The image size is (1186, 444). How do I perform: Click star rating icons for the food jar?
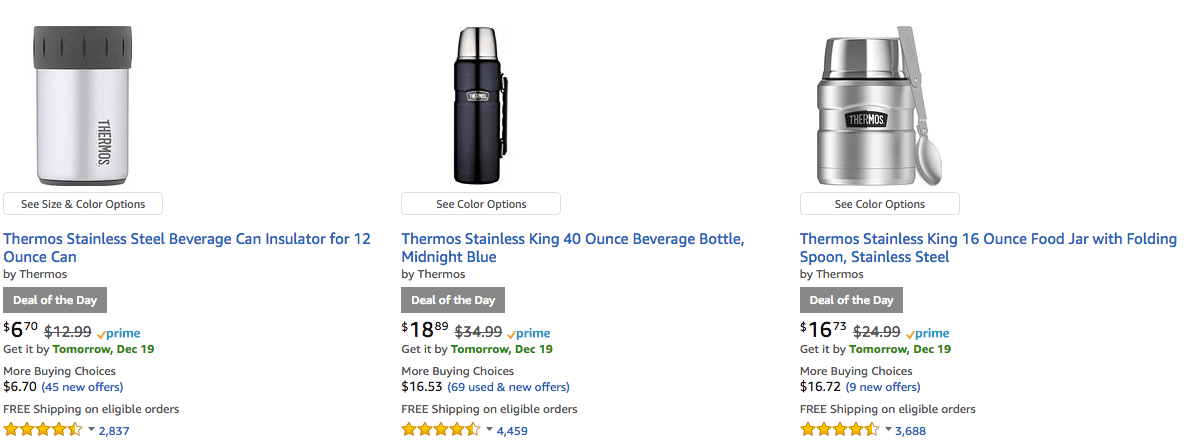click(x=840, y=430)
